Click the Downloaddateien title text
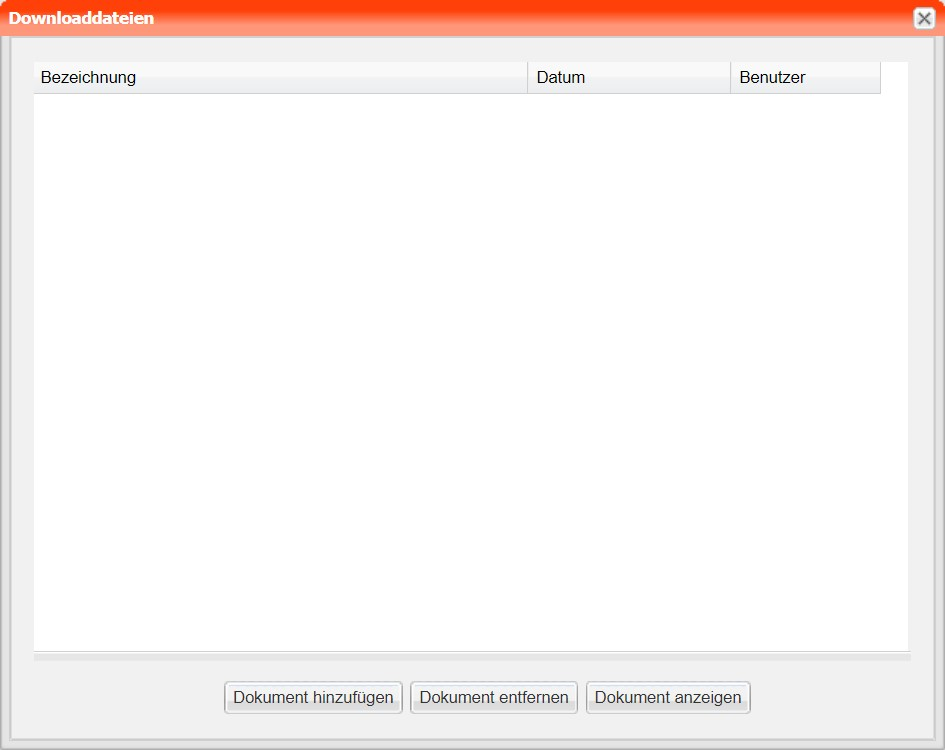Viewport: 945px width, 750px height. point(81,18)
